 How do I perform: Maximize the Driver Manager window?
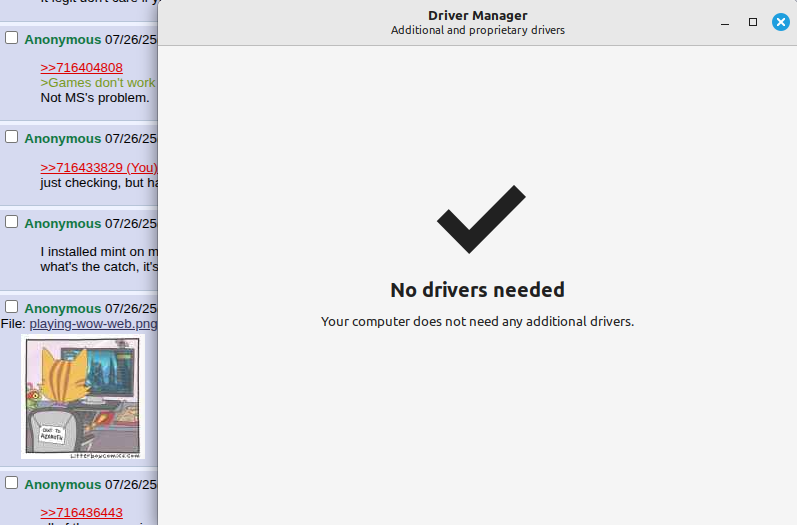[753, 22]
